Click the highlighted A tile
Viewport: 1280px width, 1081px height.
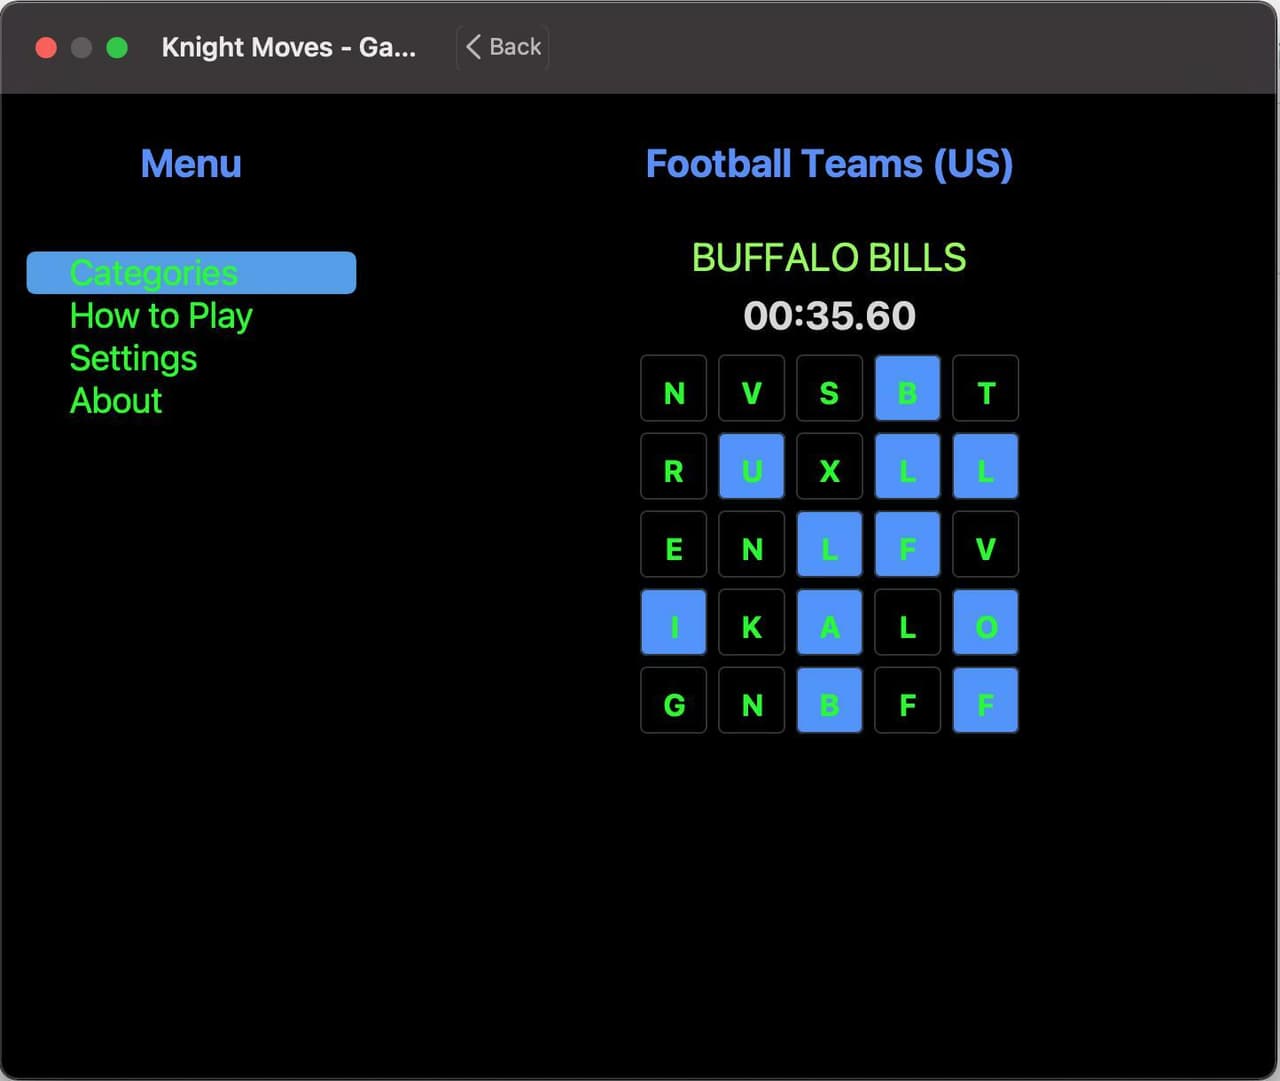(830, 622)
